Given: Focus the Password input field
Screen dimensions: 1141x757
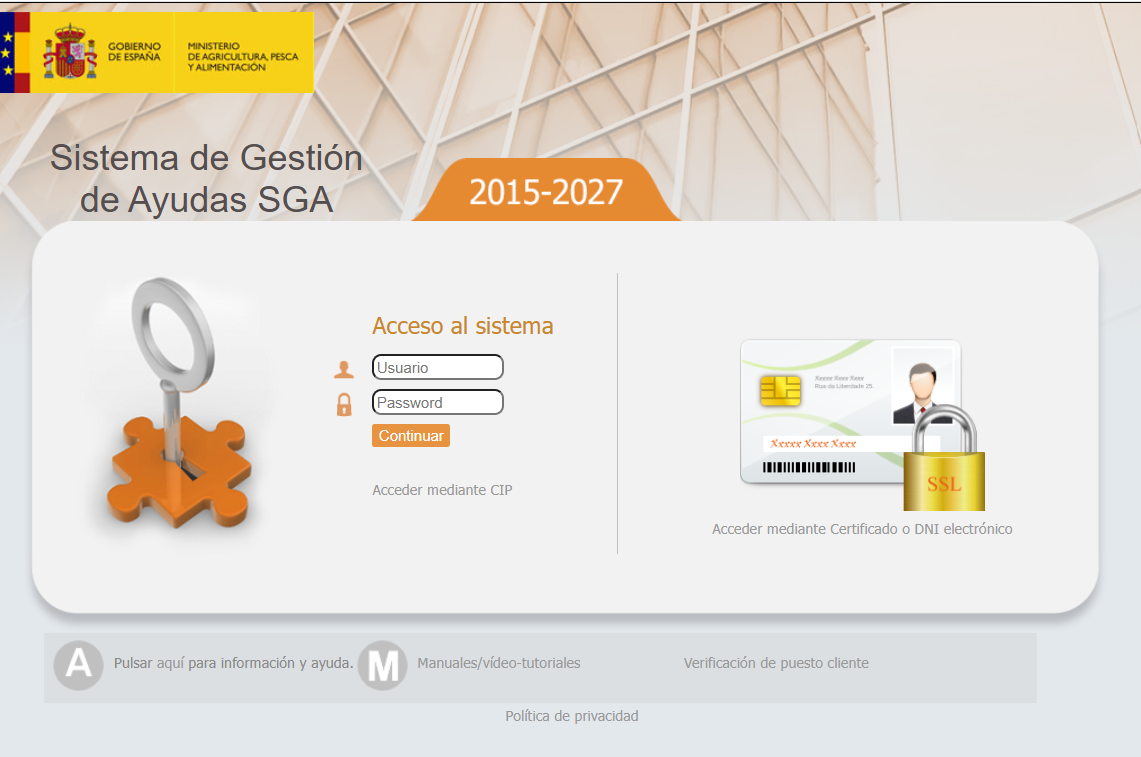Looking at the screenshot, I should [x=437, y=403].
